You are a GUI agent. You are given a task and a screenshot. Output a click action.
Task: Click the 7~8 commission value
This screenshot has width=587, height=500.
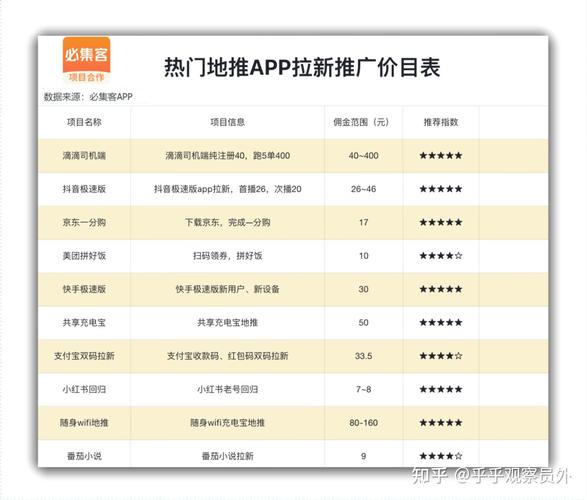[364, 390]
